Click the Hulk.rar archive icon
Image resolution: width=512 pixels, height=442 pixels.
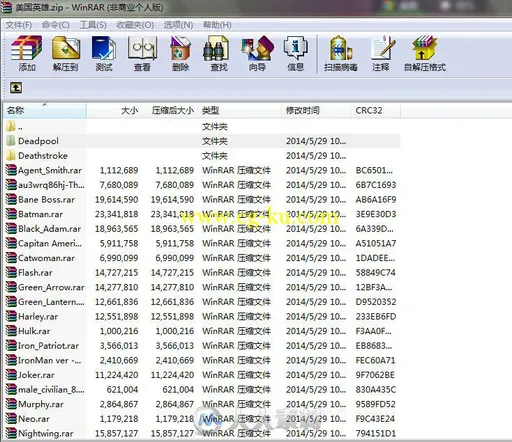click(11, 331)
